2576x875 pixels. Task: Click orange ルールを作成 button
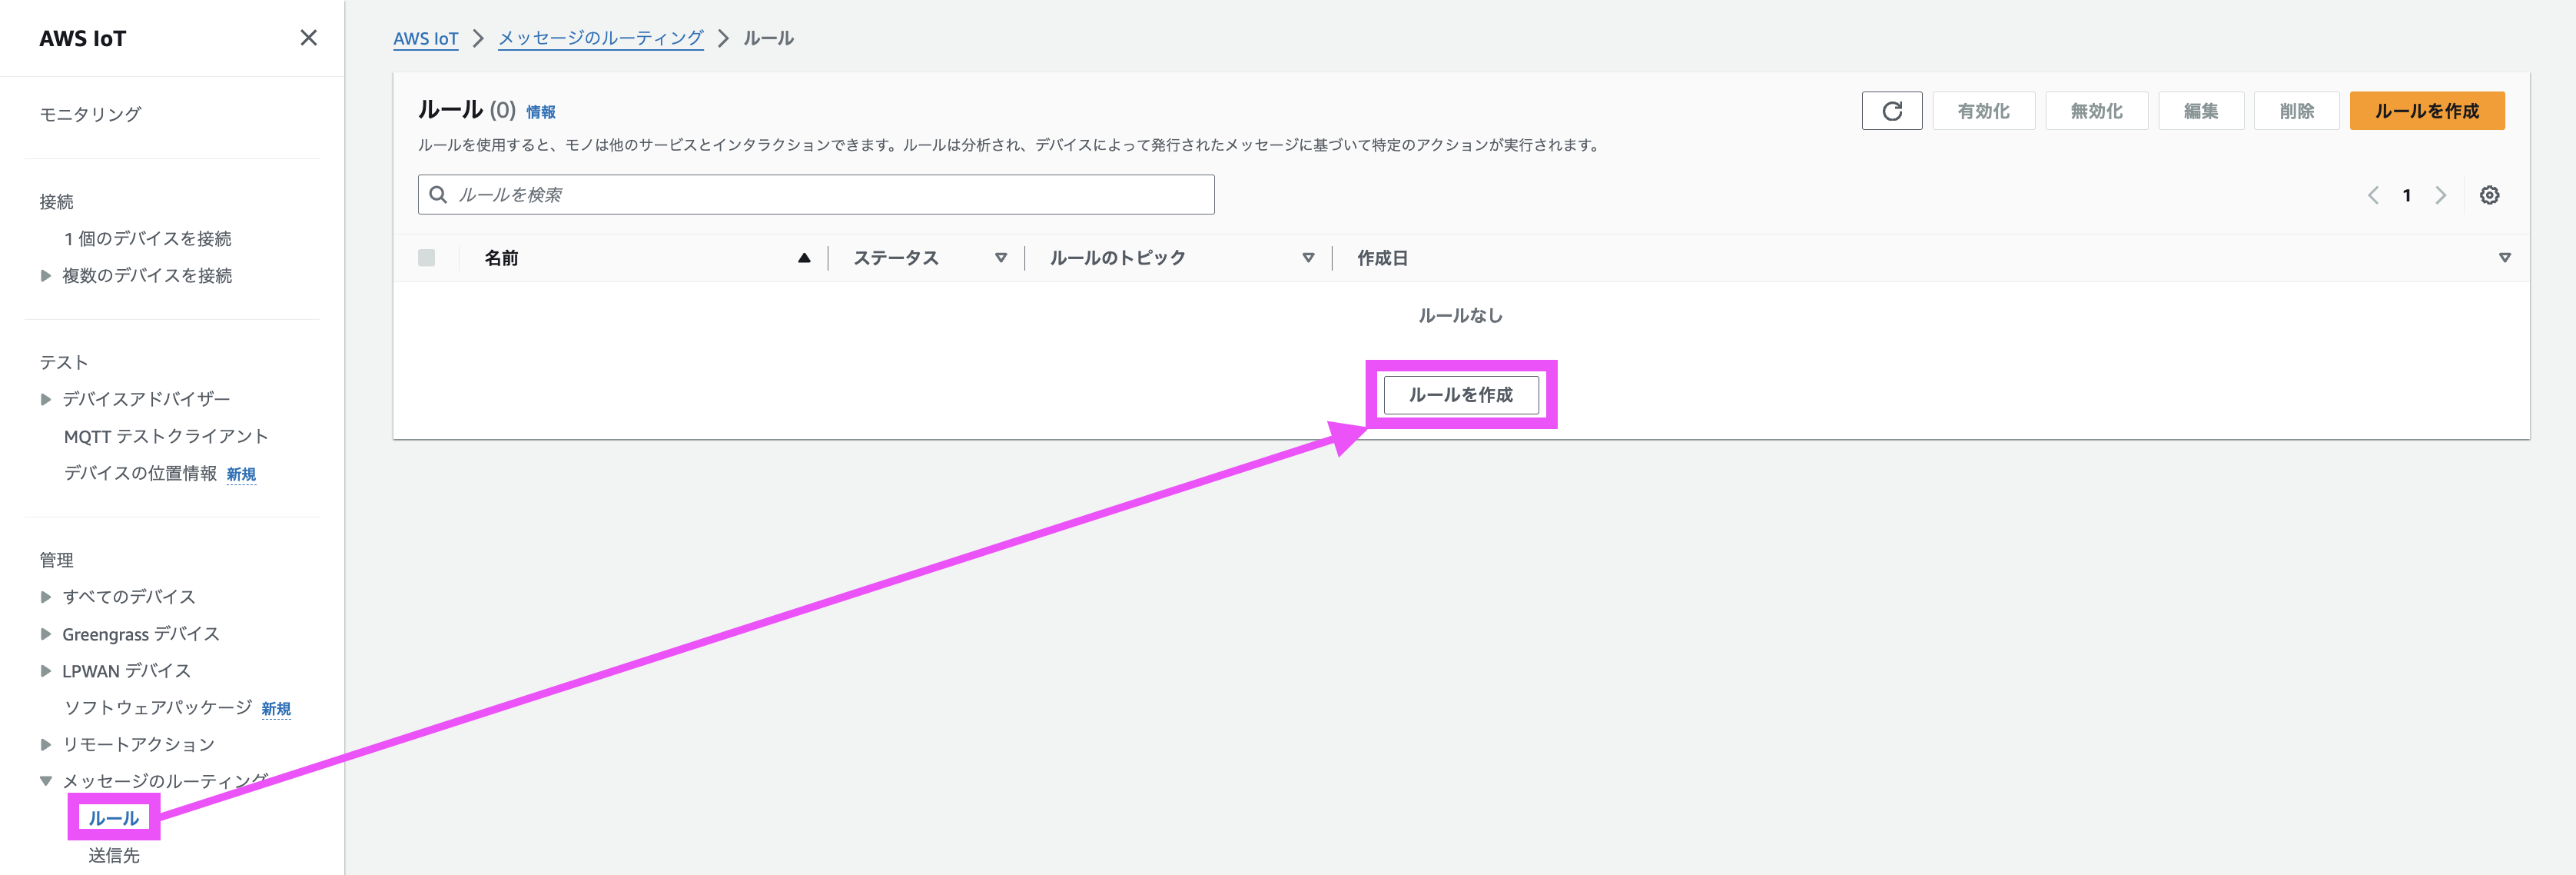(2426, 111)
